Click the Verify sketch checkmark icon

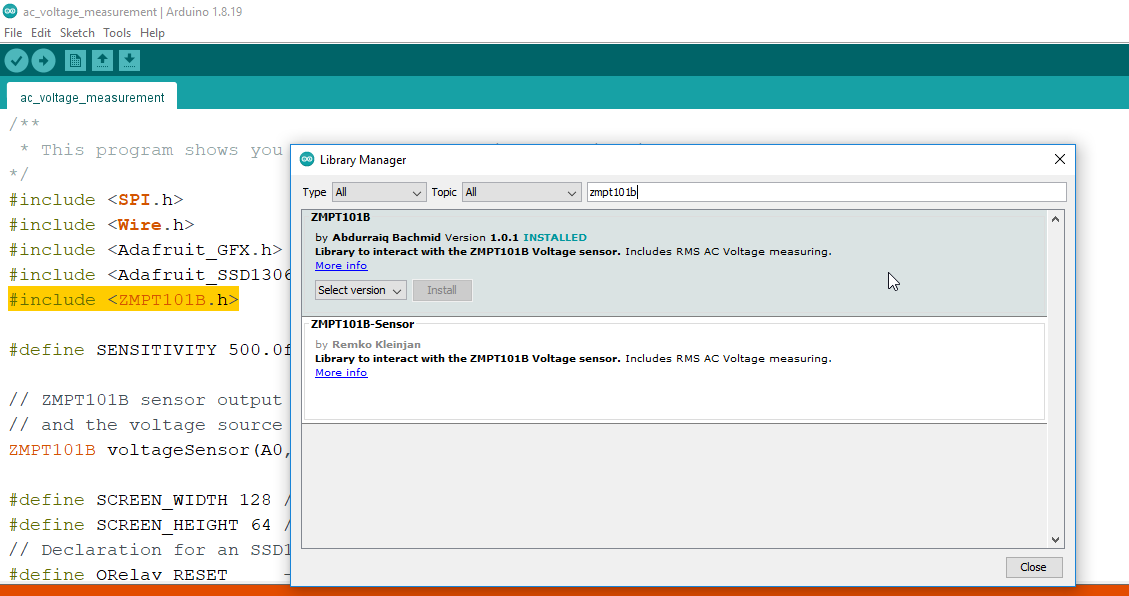point(17,60)
